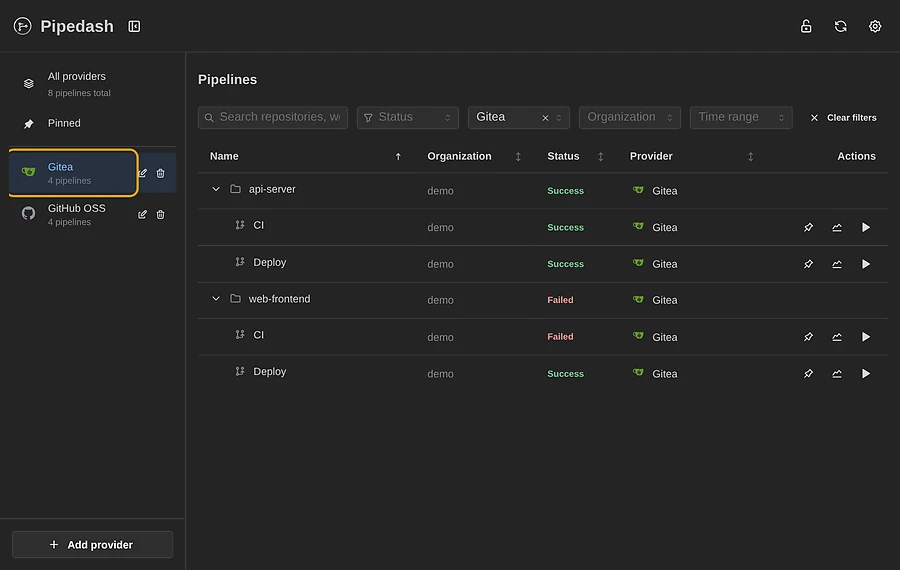Collapse the api-server repository group
This screenshot has width=900, height=570.
point(216,189)
